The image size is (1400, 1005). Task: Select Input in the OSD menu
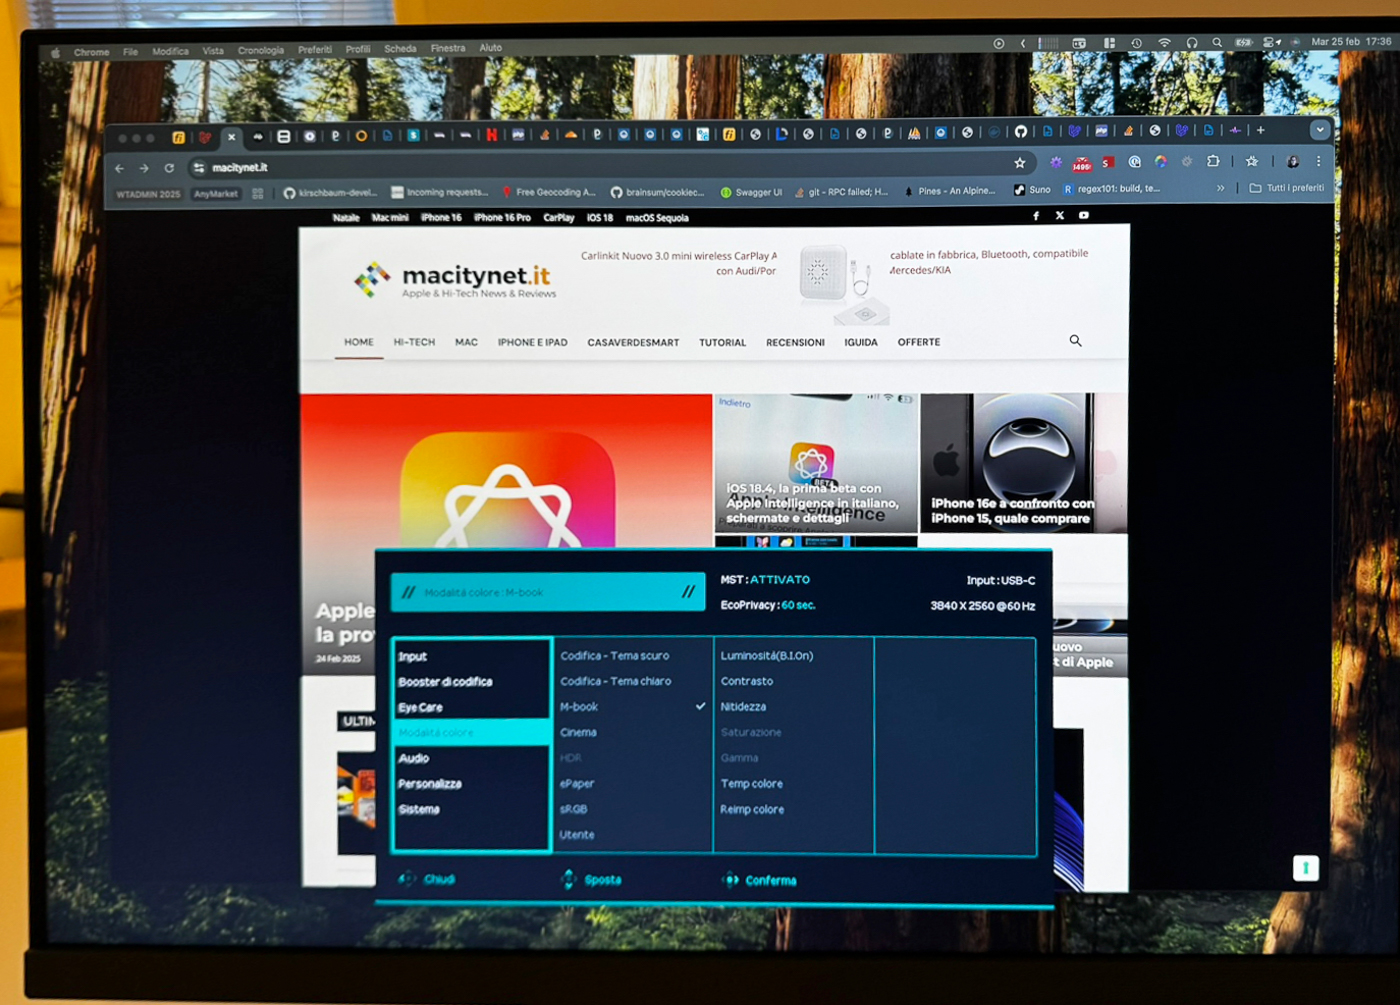point(413,657)
